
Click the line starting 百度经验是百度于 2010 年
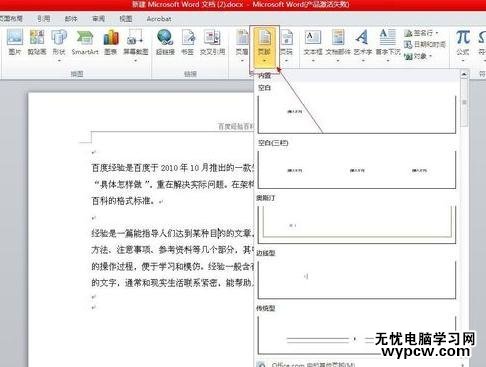173,168
